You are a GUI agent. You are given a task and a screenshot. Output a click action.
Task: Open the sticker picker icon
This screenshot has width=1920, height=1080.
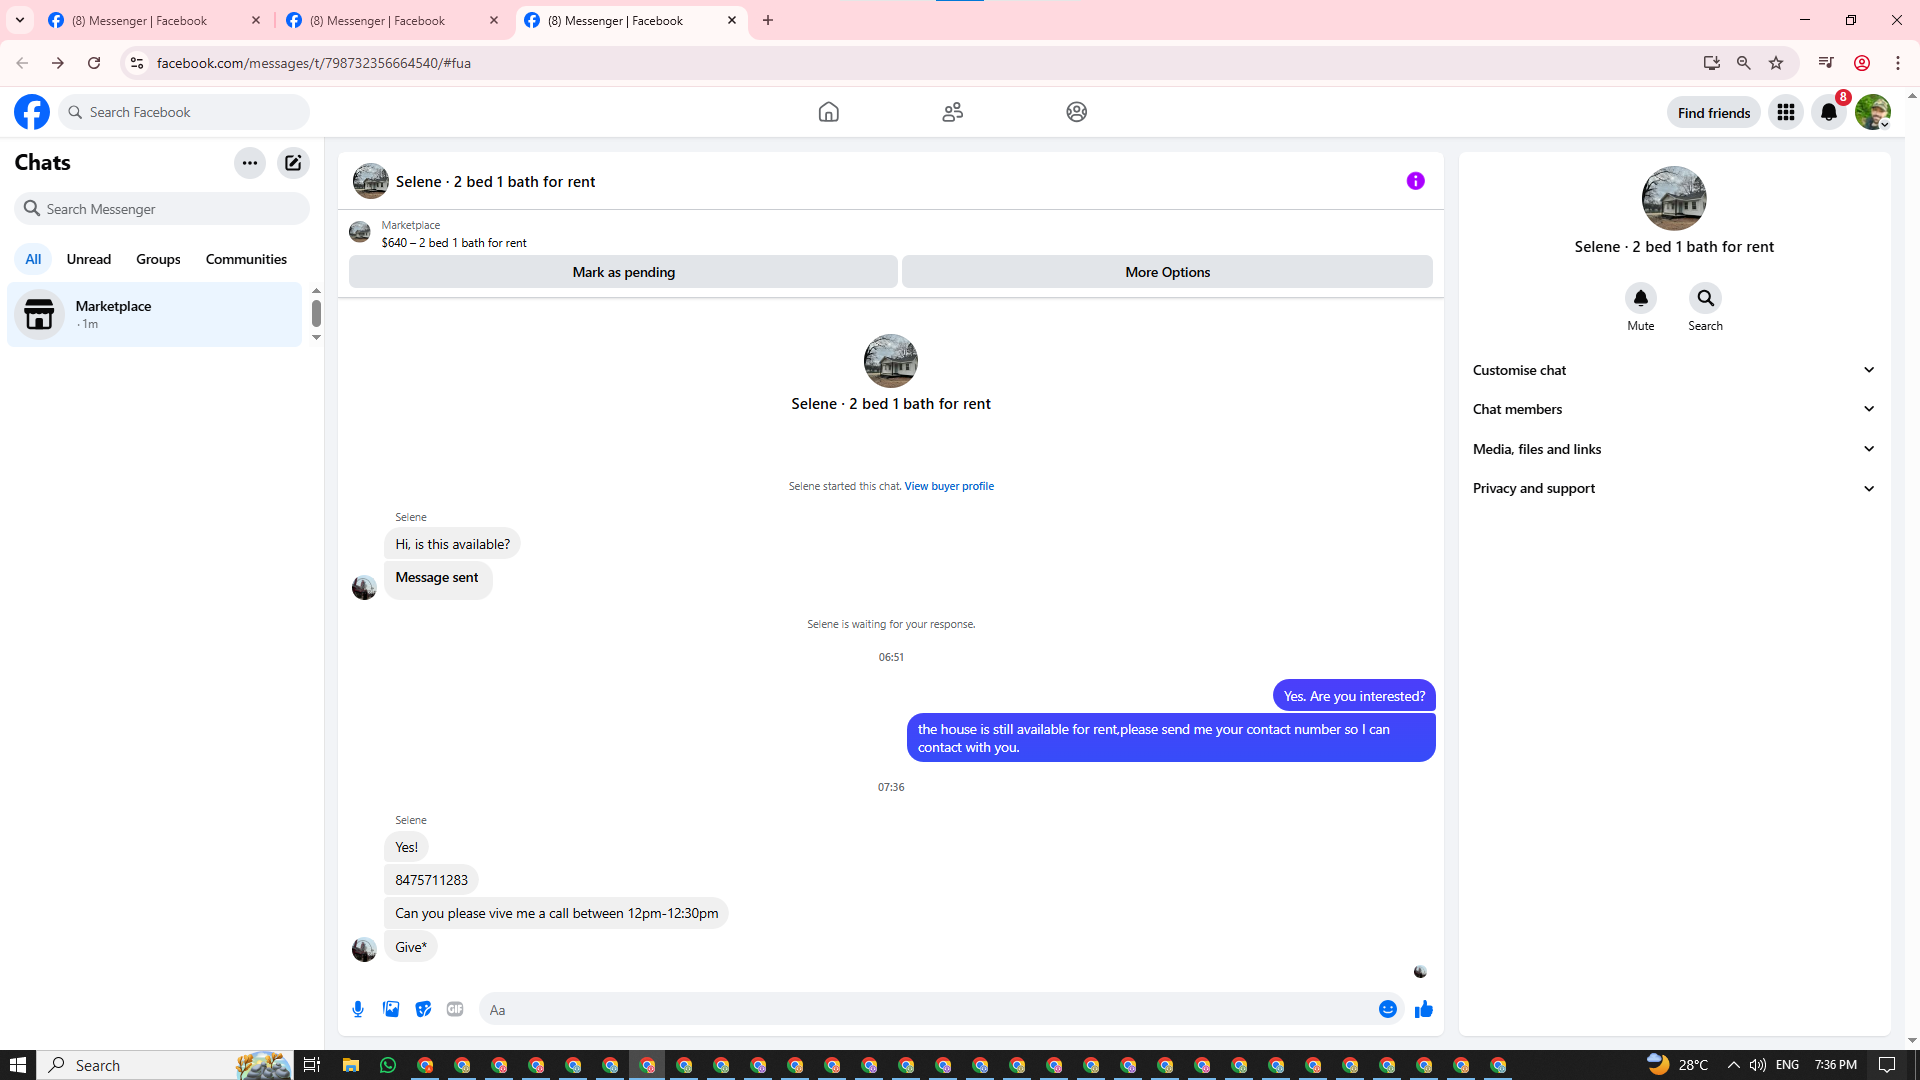pyautogui.click(x=423, y=1009)
